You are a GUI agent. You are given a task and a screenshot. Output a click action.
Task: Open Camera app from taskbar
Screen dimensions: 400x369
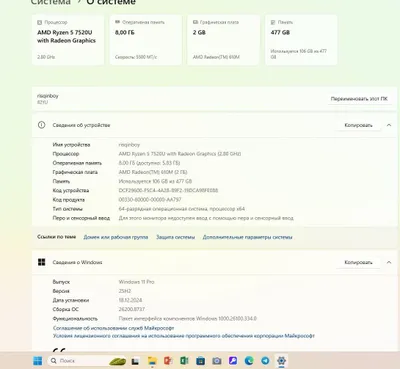pyautogui.click(x=217, y=361)
